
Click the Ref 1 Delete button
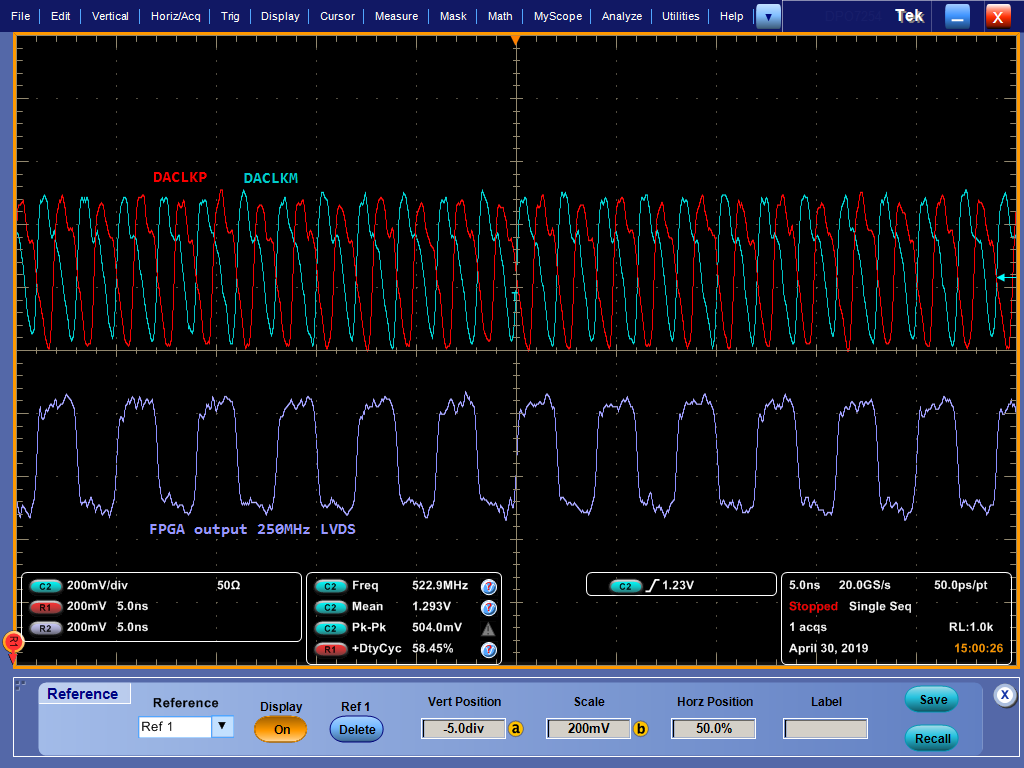pyautogui.click(x=357, y=729)
